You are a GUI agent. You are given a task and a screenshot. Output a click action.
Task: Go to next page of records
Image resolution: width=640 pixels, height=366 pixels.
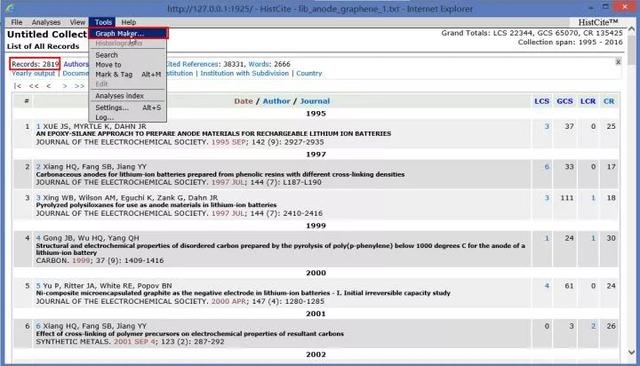click(64, 86)
